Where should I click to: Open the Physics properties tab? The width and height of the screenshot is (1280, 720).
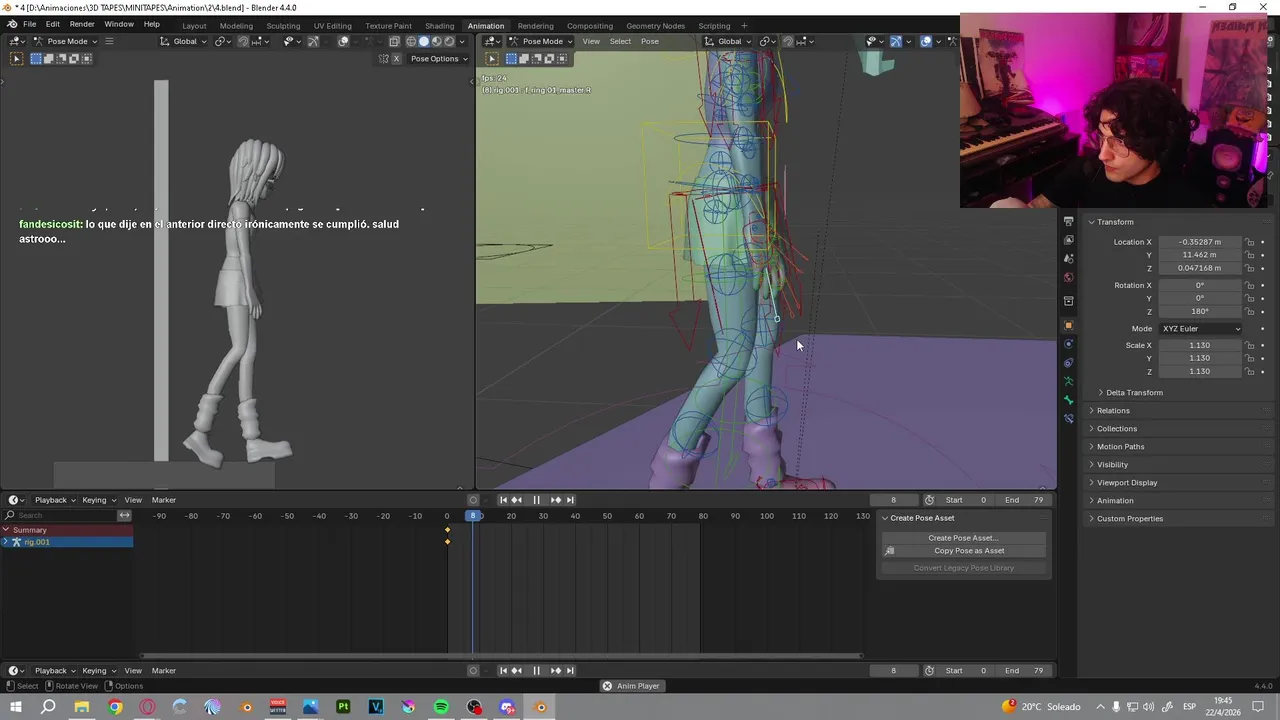(1068, 344)
